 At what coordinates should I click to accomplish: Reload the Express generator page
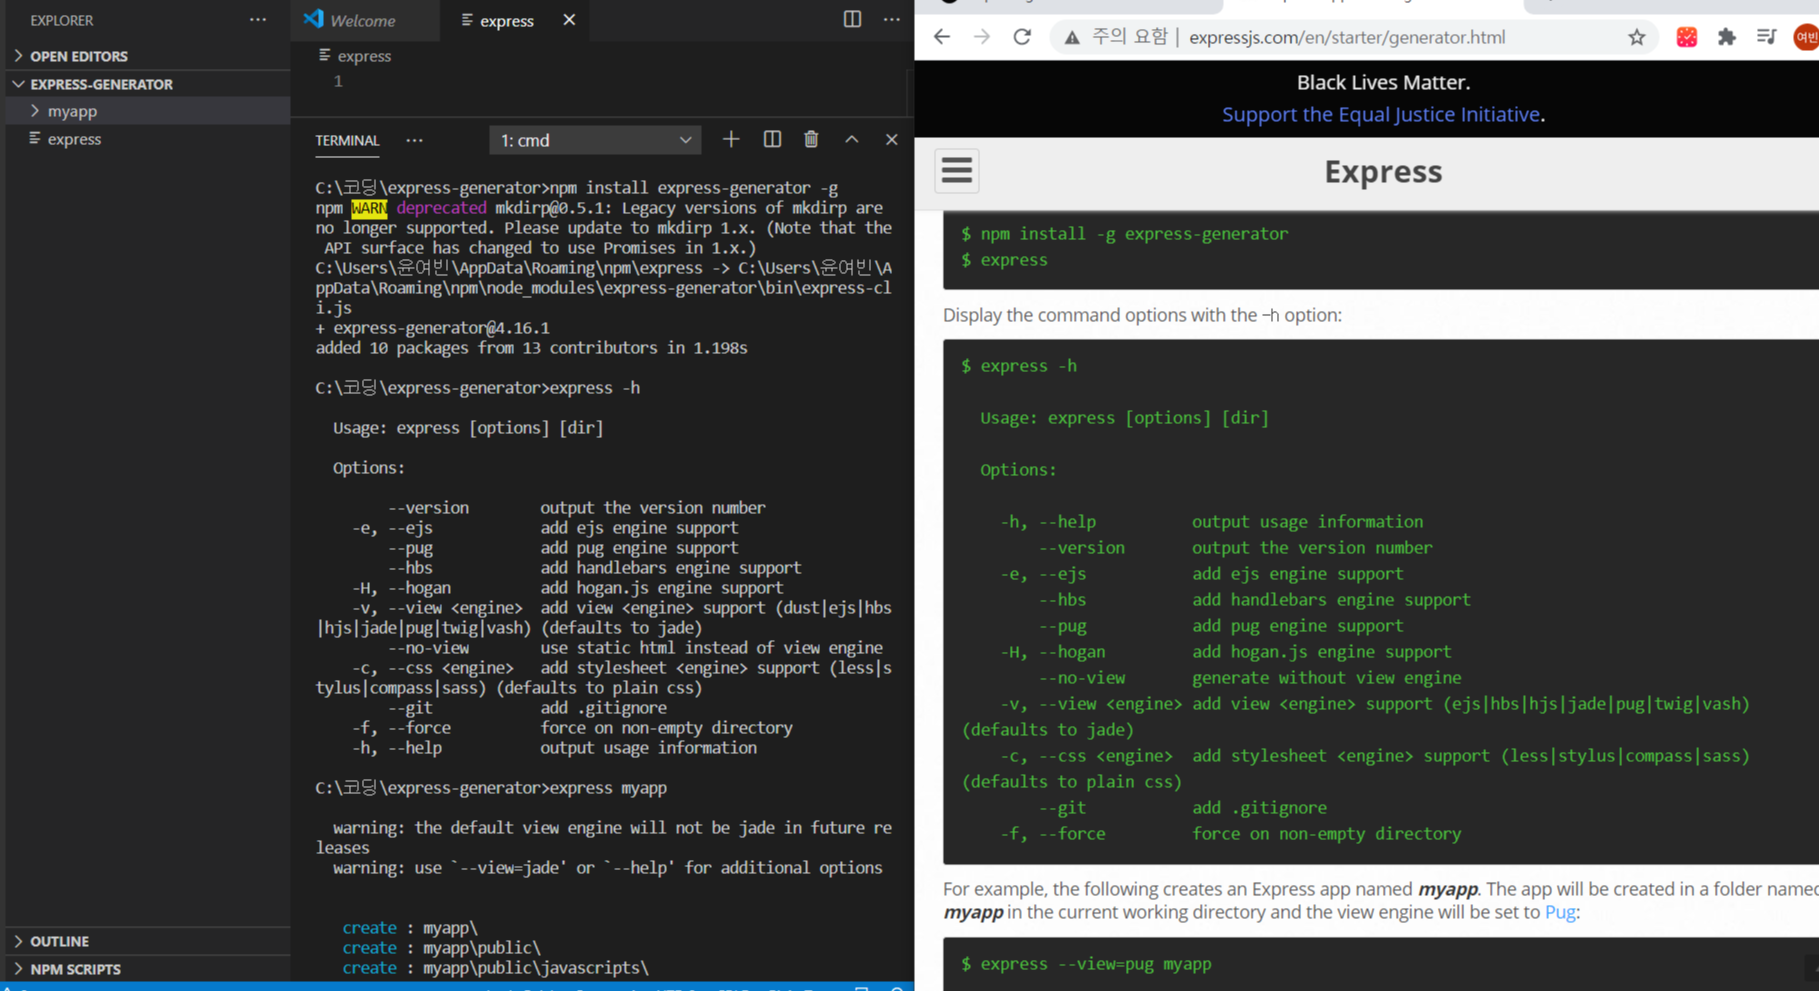click(x=1022, y=37)
